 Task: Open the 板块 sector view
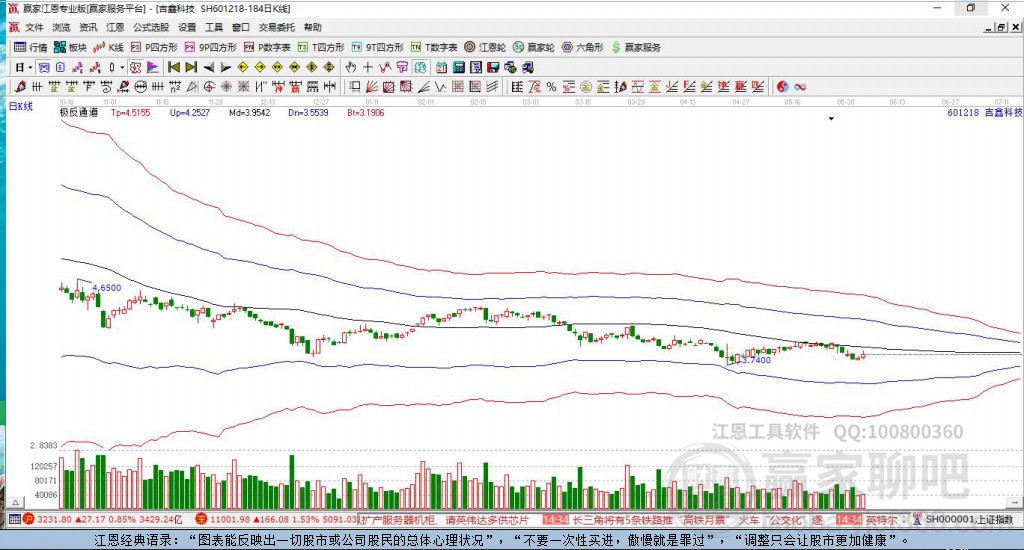(x=70, y=47)
